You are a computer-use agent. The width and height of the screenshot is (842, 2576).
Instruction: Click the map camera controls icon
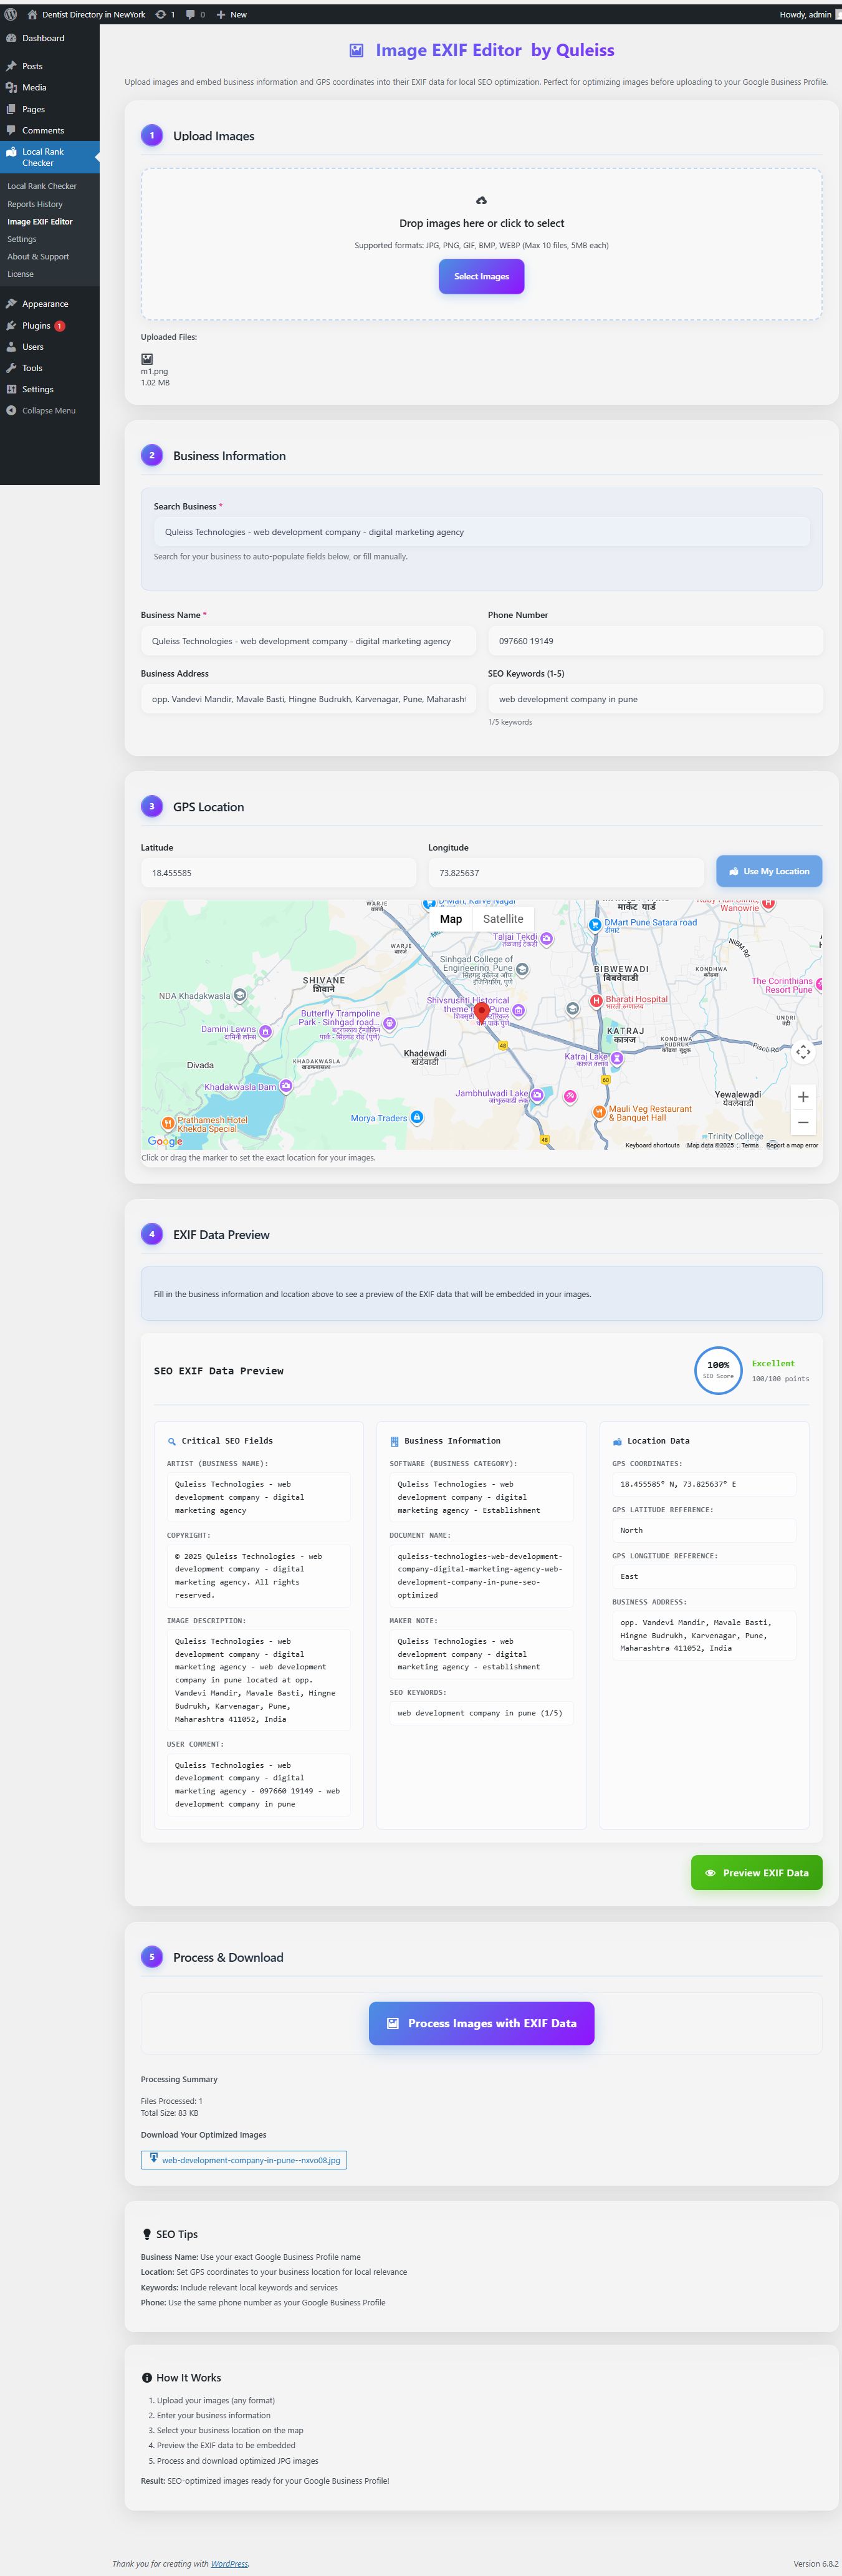pyautogui.click(x=802, y=1052)
